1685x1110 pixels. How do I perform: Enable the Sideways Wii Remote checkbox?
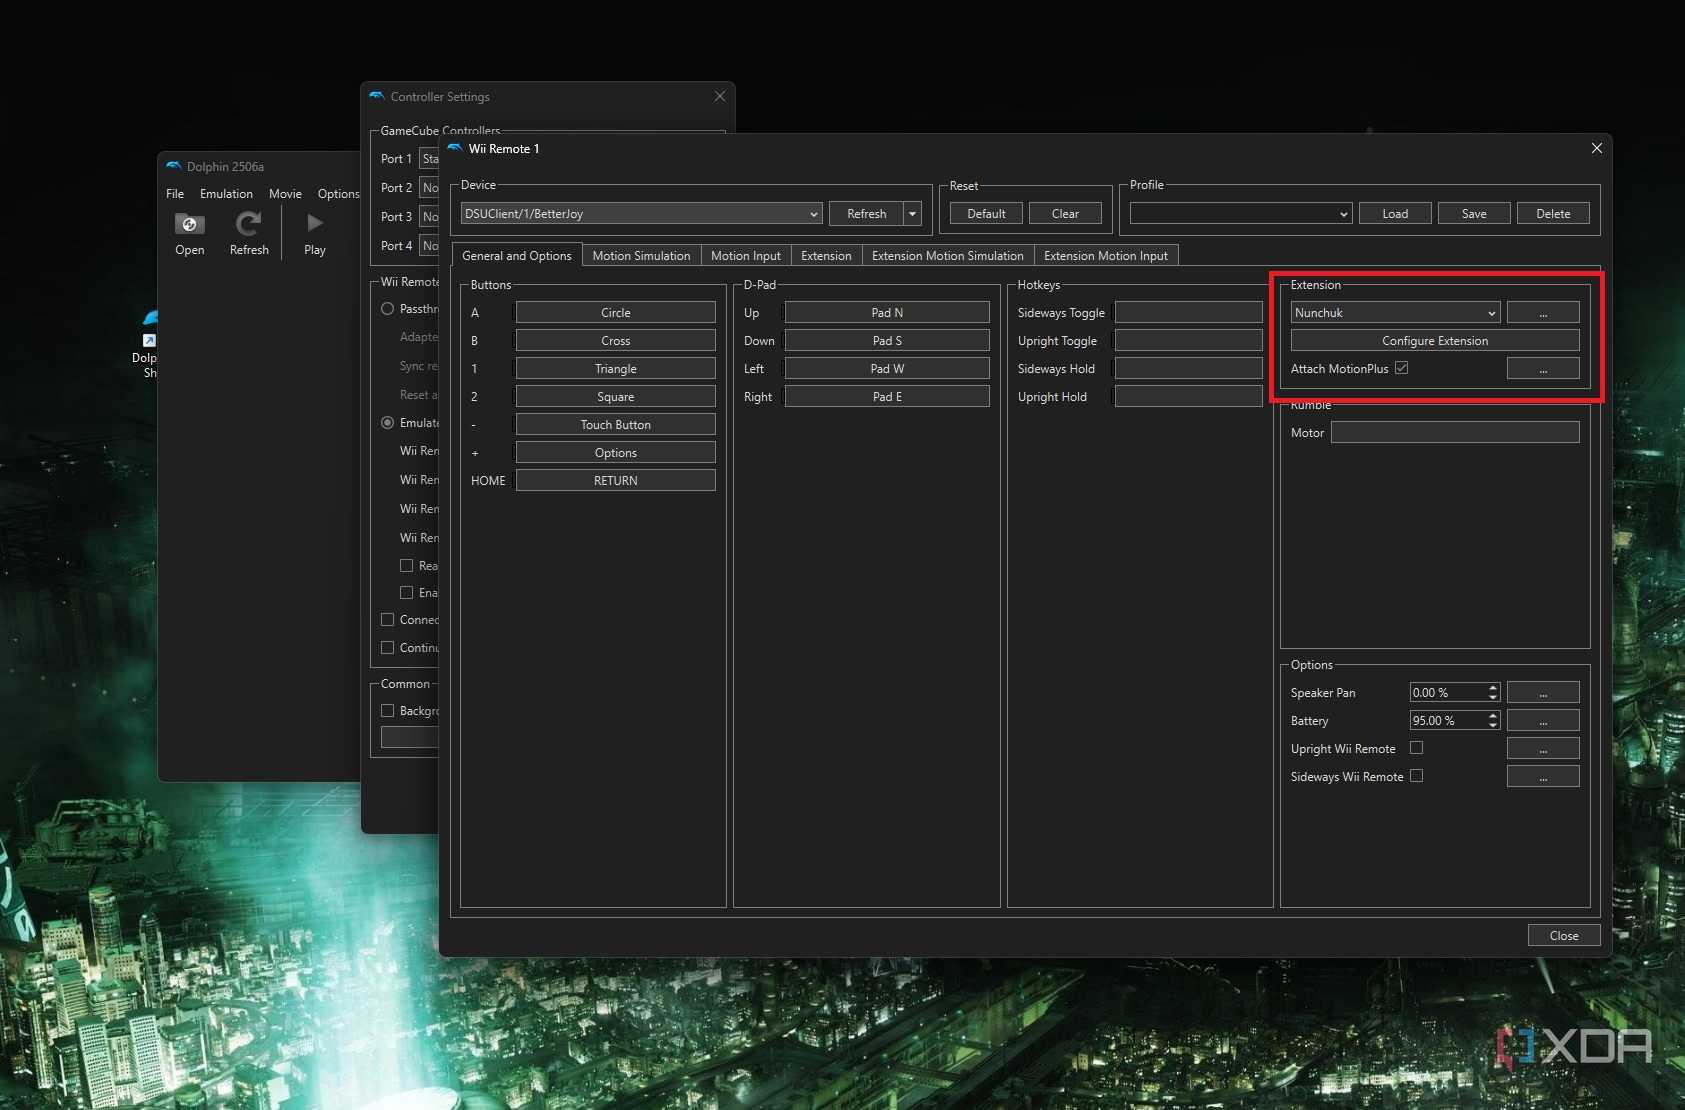pos(1416,776)
